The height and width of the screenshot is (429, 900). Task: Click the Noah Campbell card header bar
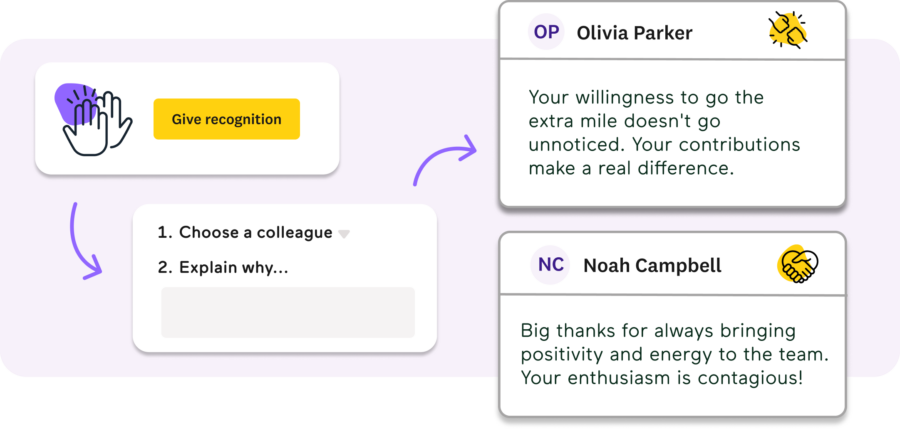673,264
